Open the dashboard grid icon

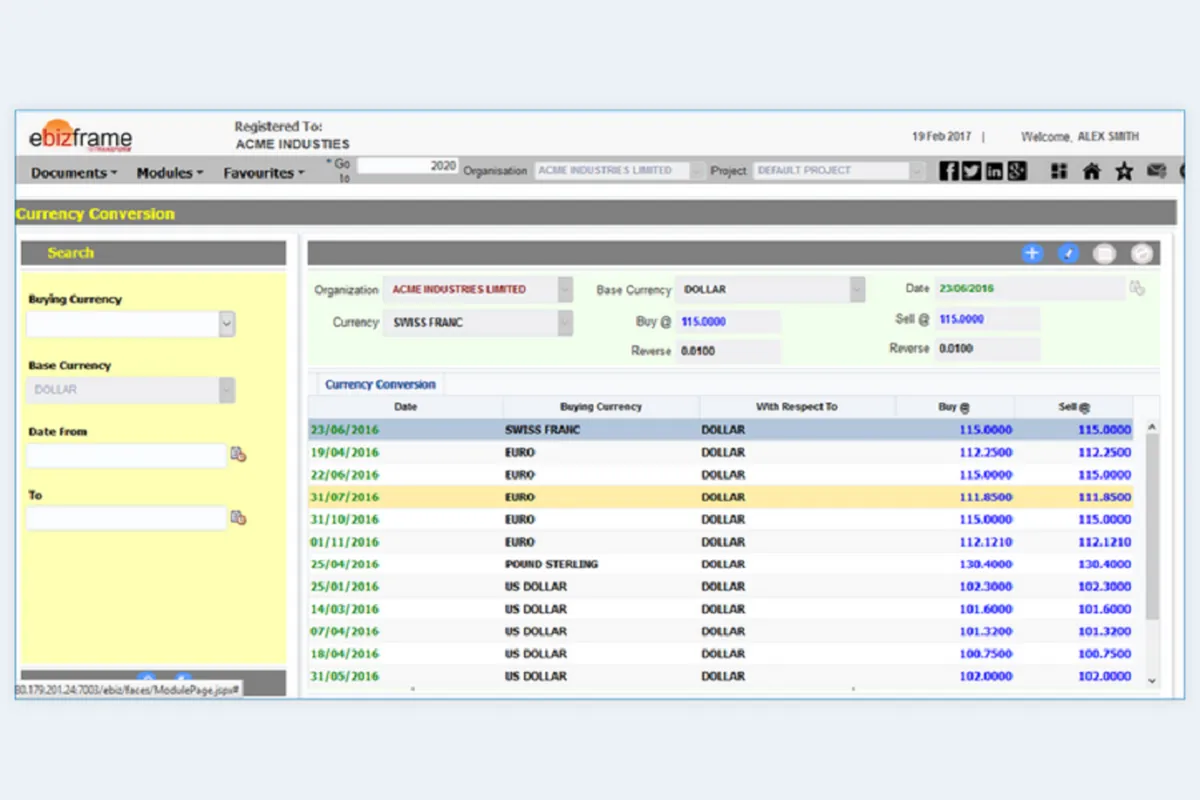click(x=1059, y=171)
